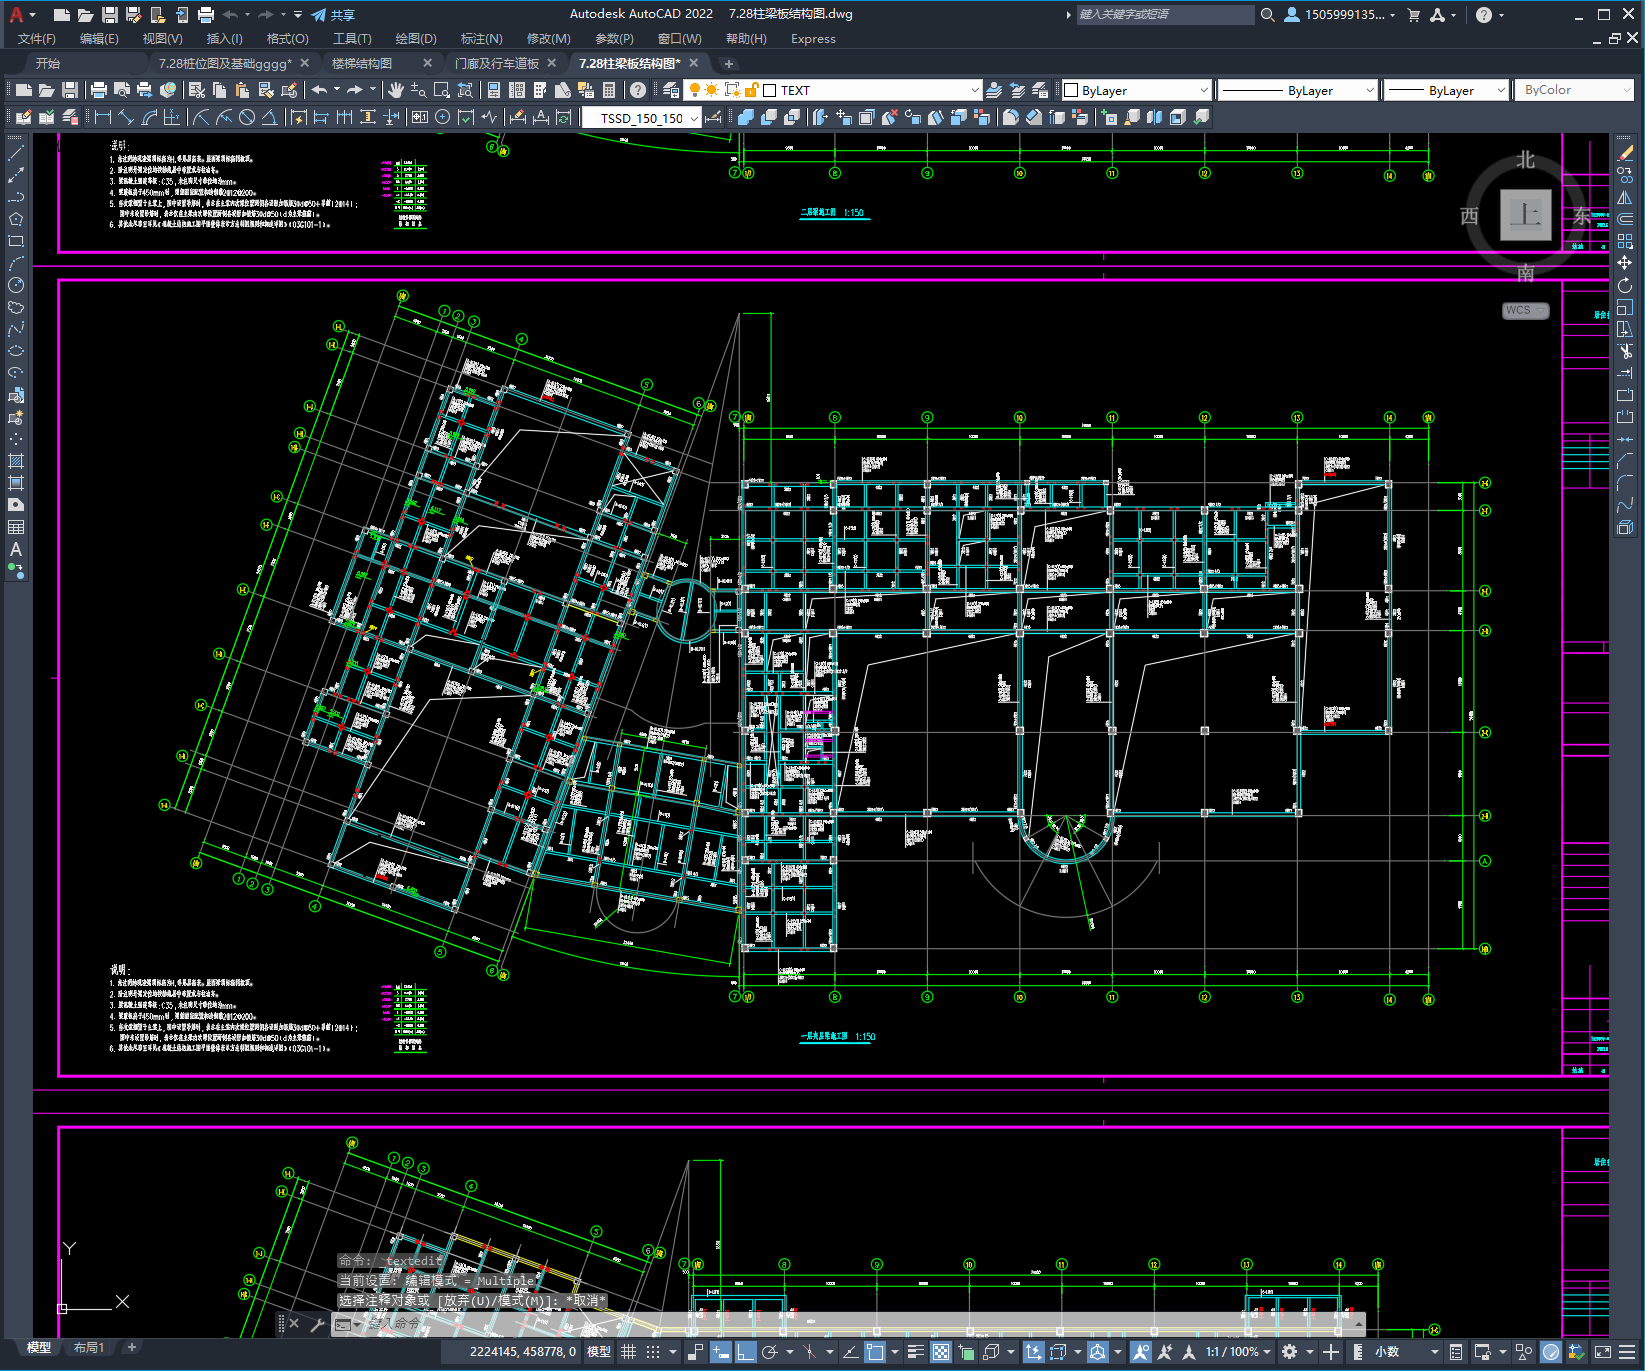This screenshot has width=1645, height=1371.
Task: Click the new drawing tab plus button
Action: tap(728, 64)
